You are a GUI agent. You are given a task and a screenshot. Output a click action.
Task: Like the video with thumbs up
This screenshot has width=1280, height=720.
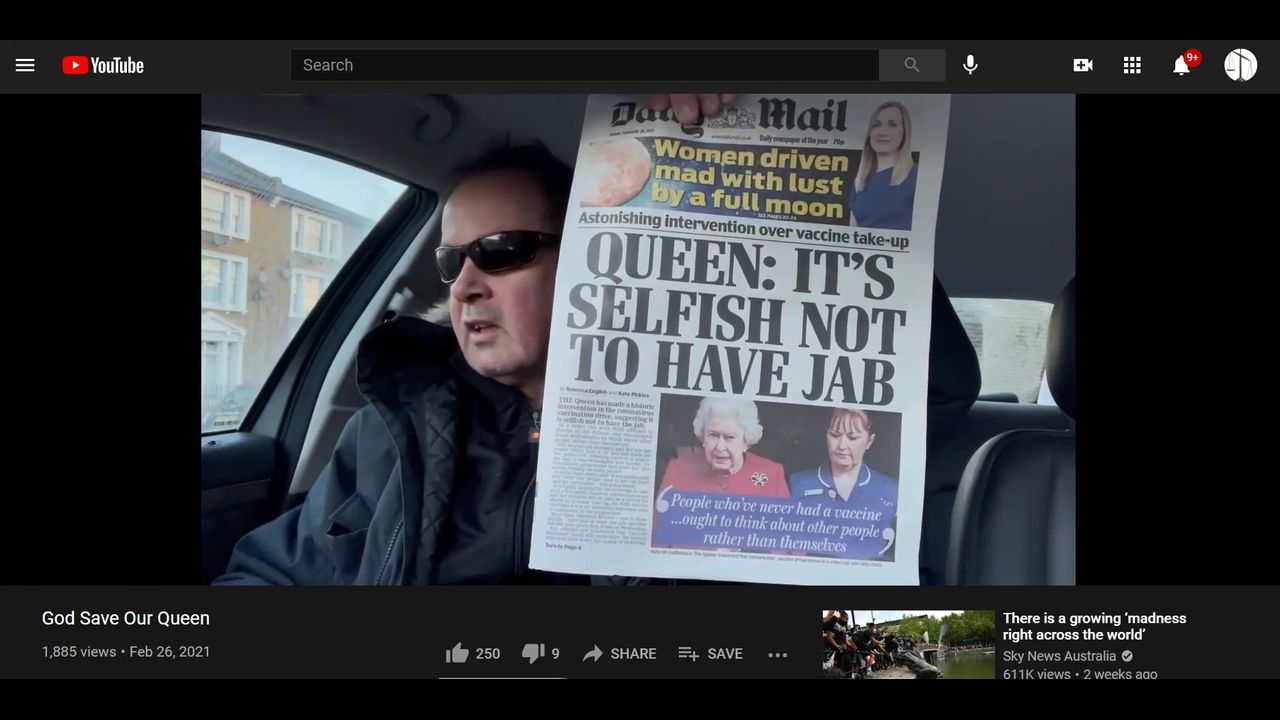coord(458,653)
